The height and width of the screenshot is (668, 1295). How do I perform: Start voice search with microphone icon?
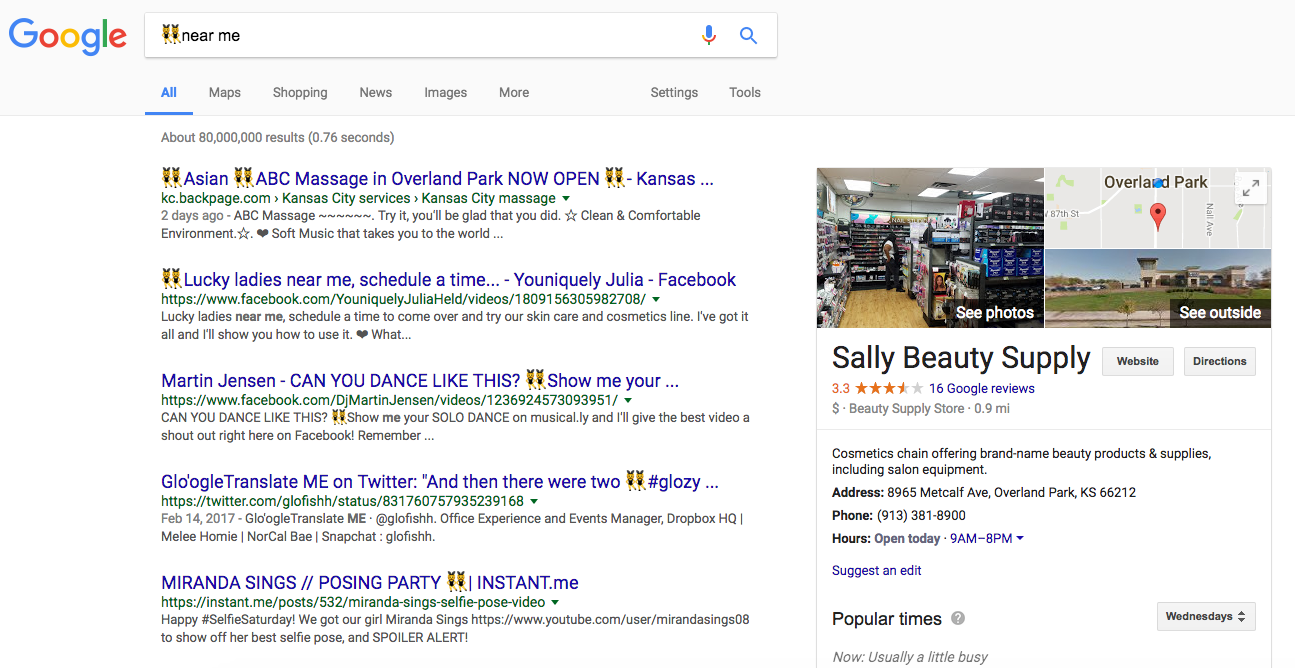(709, 35)
